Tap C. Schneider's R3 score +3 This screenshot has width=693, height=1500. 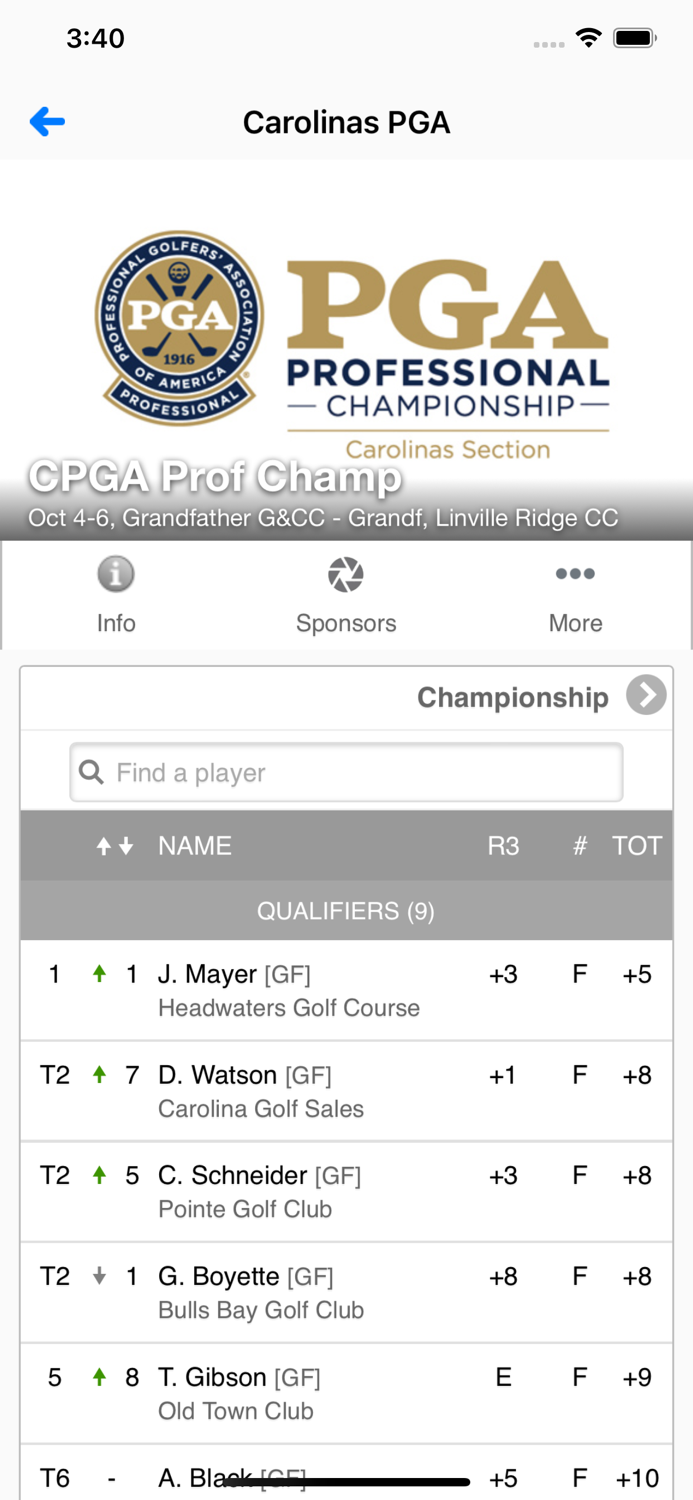pos(502,1175)
